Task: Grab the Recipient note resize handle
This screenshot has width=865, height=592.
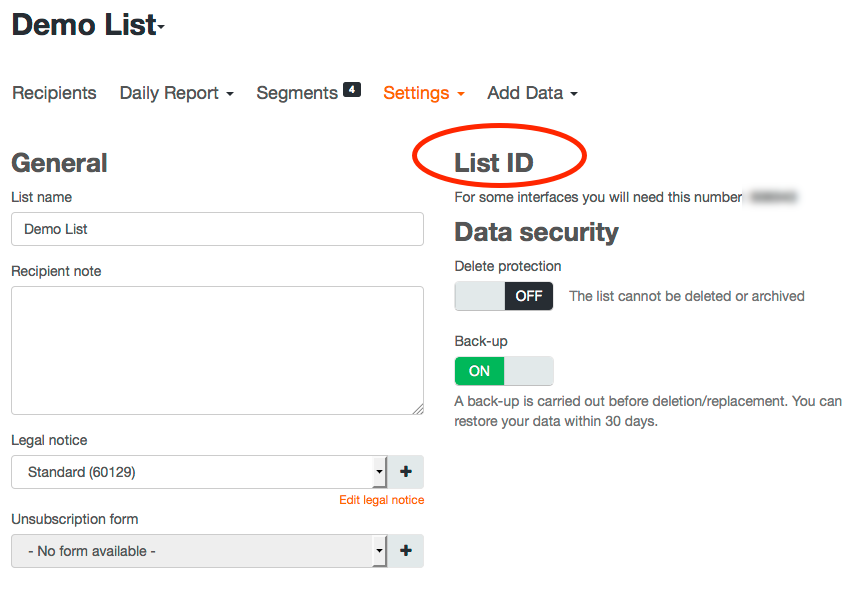Action: coord(418,408)
